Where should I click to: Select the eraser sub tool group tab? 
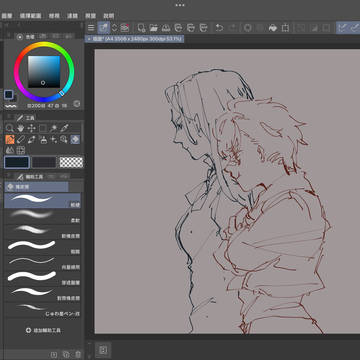36,187
